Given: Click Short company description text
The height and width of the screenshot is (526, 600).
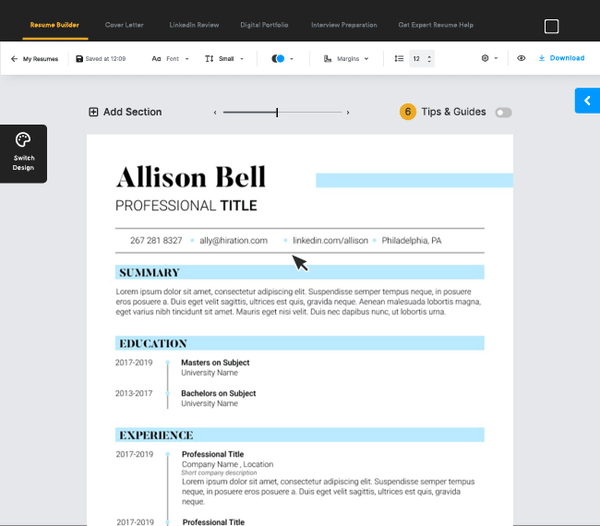Looking at the screenshot, I should [219, 473].
